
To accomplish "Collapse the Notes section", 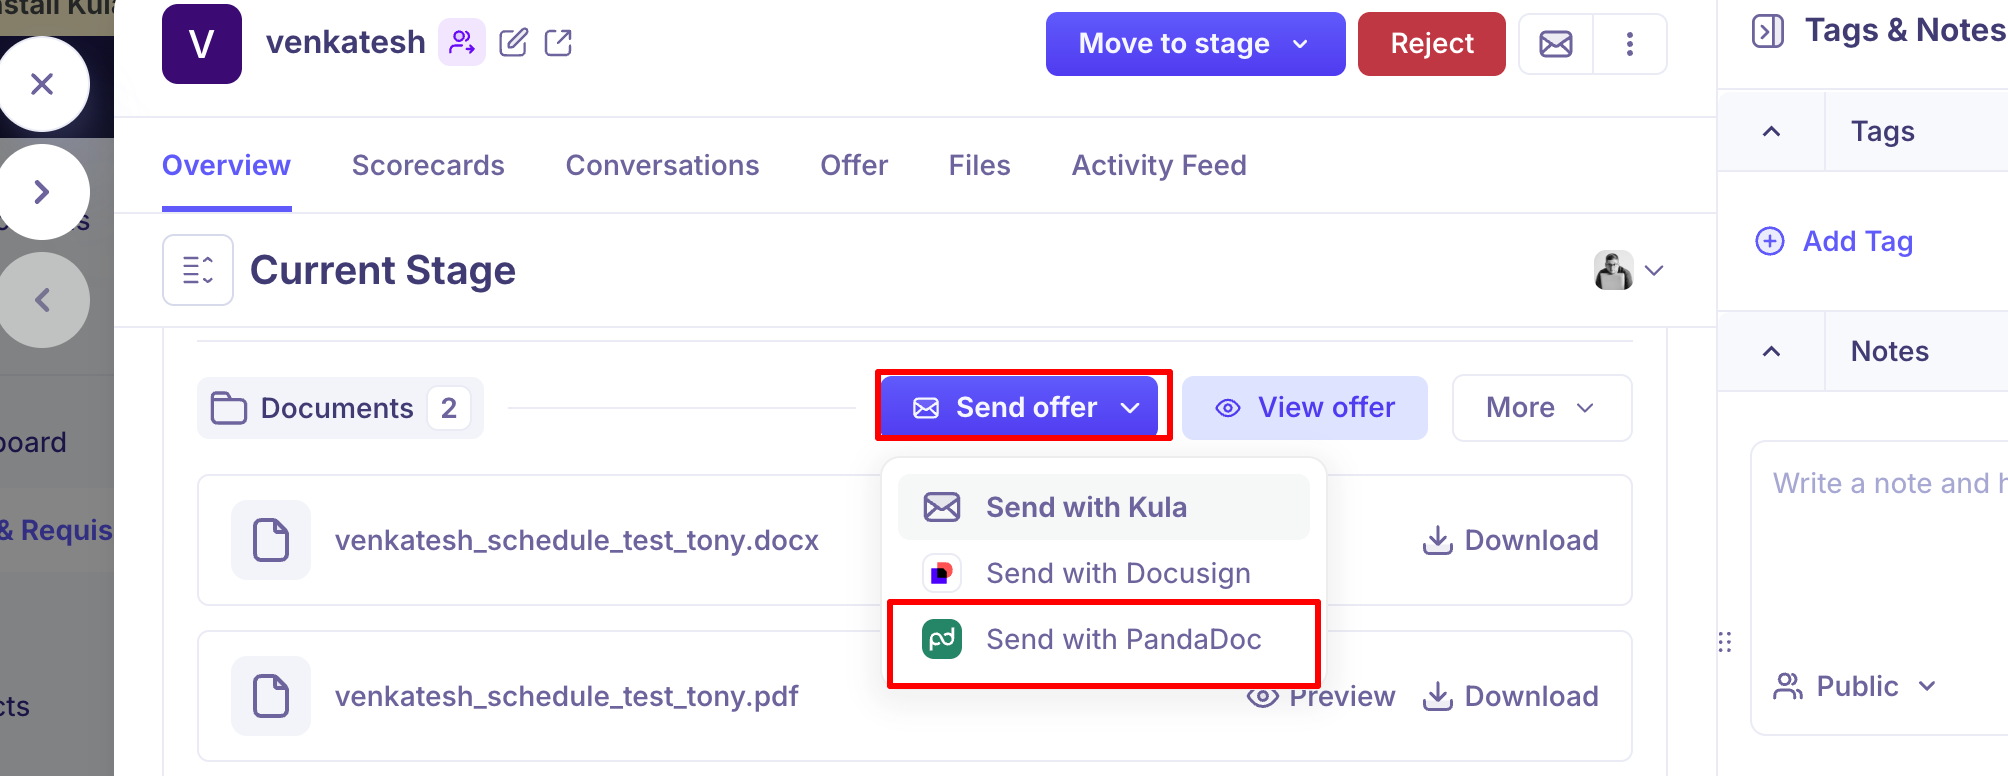I will (x=1771, y=351).
